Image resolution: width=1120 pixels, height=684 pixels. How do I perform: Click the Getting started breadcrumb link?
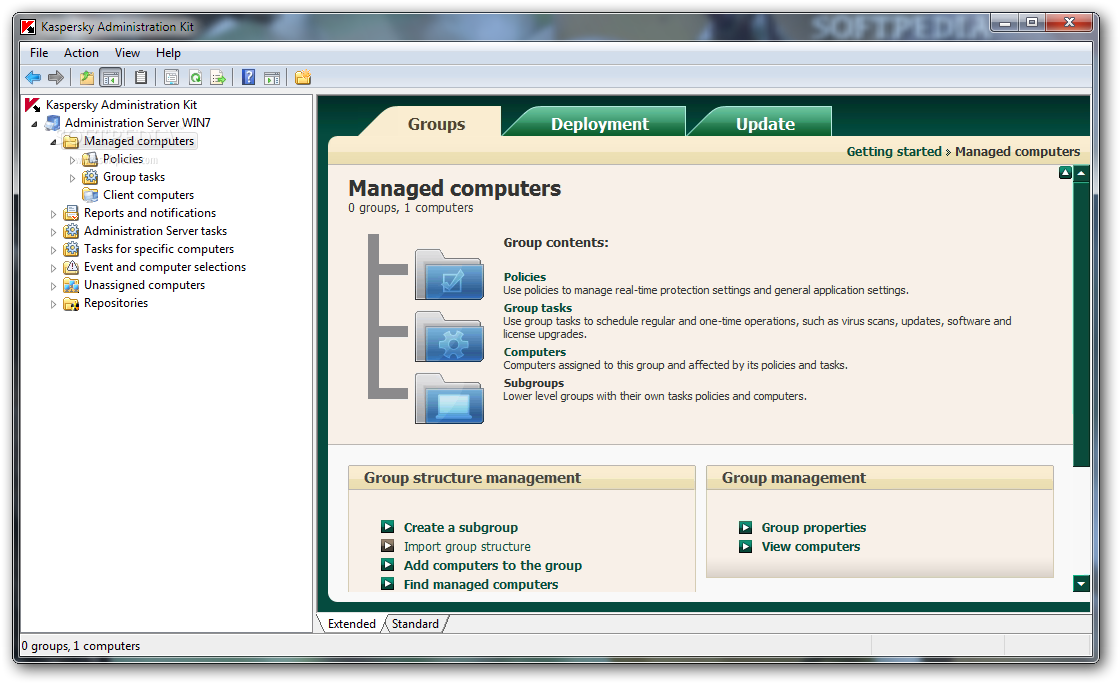tap(894, 151)
